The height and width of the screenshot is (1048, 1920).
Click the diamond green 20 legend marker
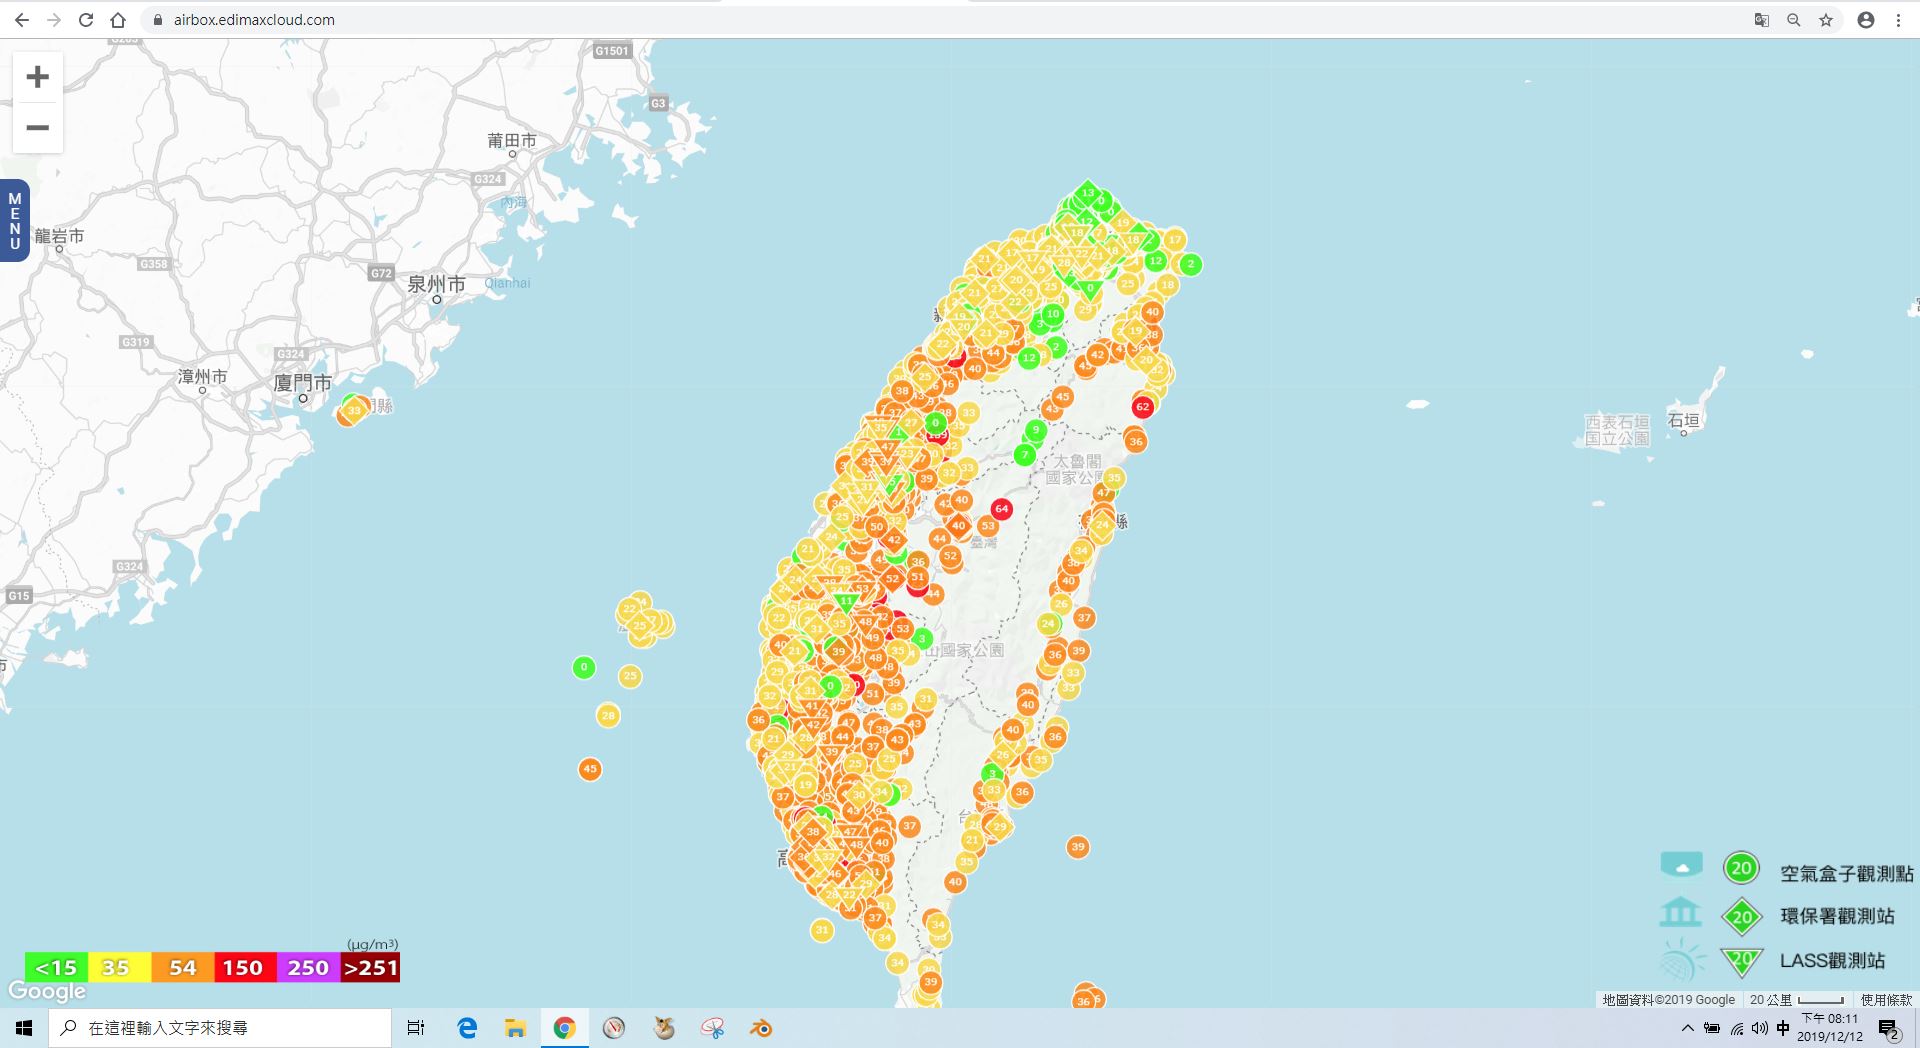tap(1742, 916)
